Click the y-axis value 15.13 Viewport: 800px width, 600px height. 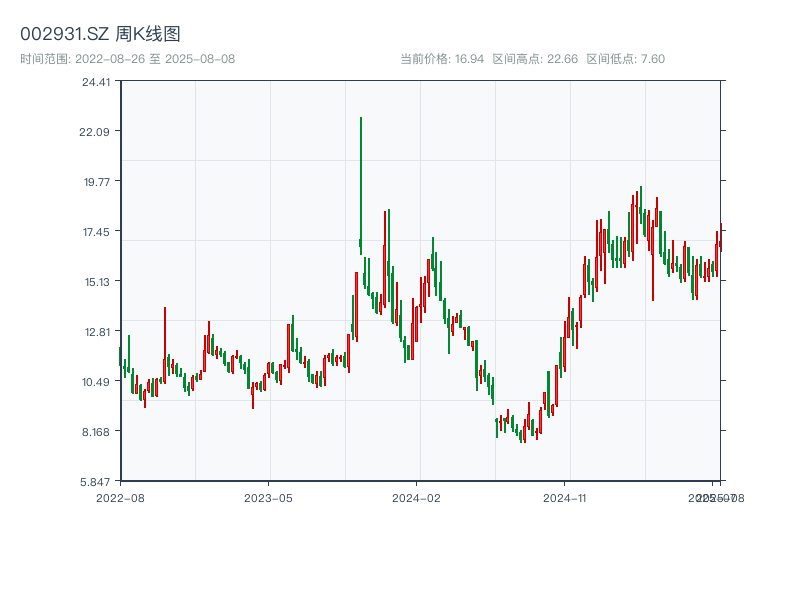(97, 282)
